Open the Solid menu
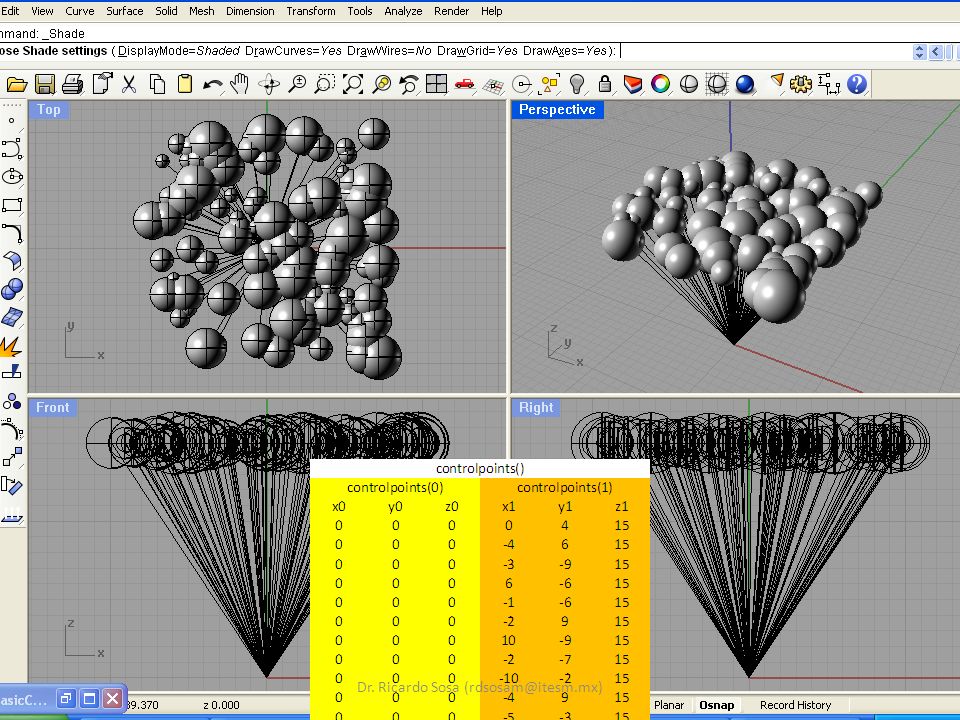Screen dimensions: 960x720 coord(166,11)
